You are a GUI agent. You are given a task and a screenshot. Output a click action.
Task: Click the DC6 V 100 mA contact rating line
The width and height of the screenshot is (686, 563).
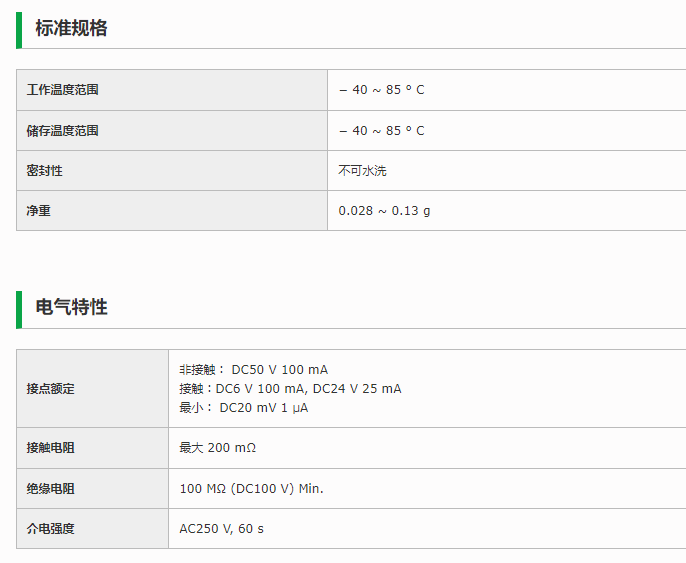[290, 389]
